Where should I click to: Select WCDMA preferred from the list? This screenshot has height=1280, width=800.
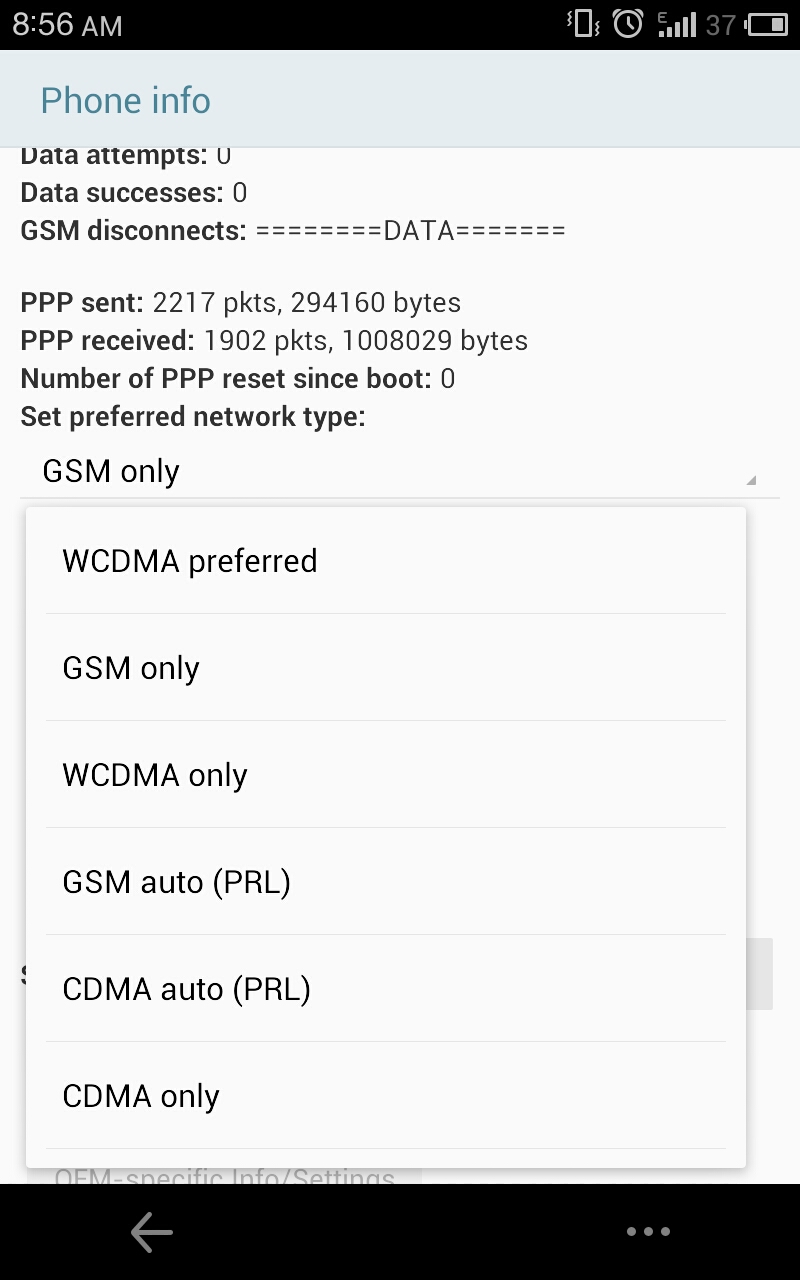[385, 561]
